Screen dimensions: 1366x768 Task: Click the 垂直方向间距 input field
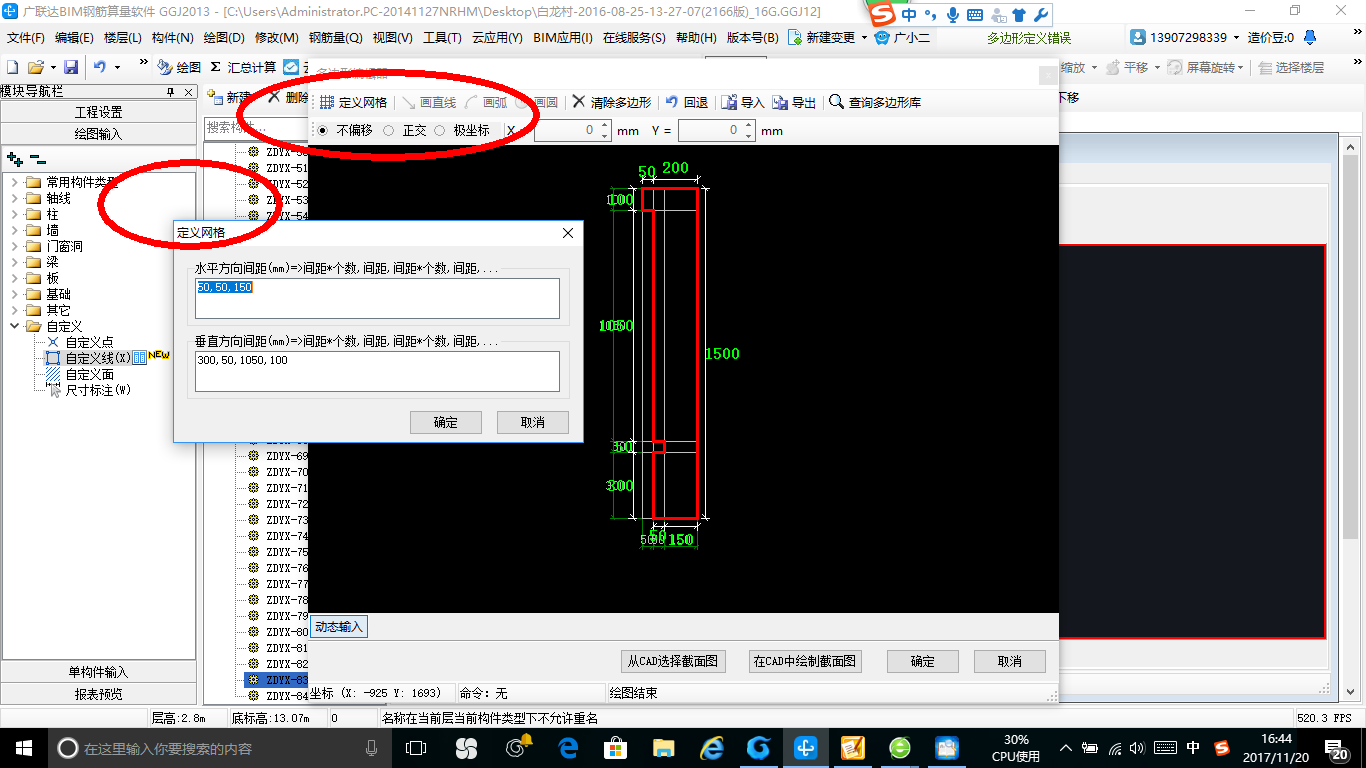pos(378,371)
